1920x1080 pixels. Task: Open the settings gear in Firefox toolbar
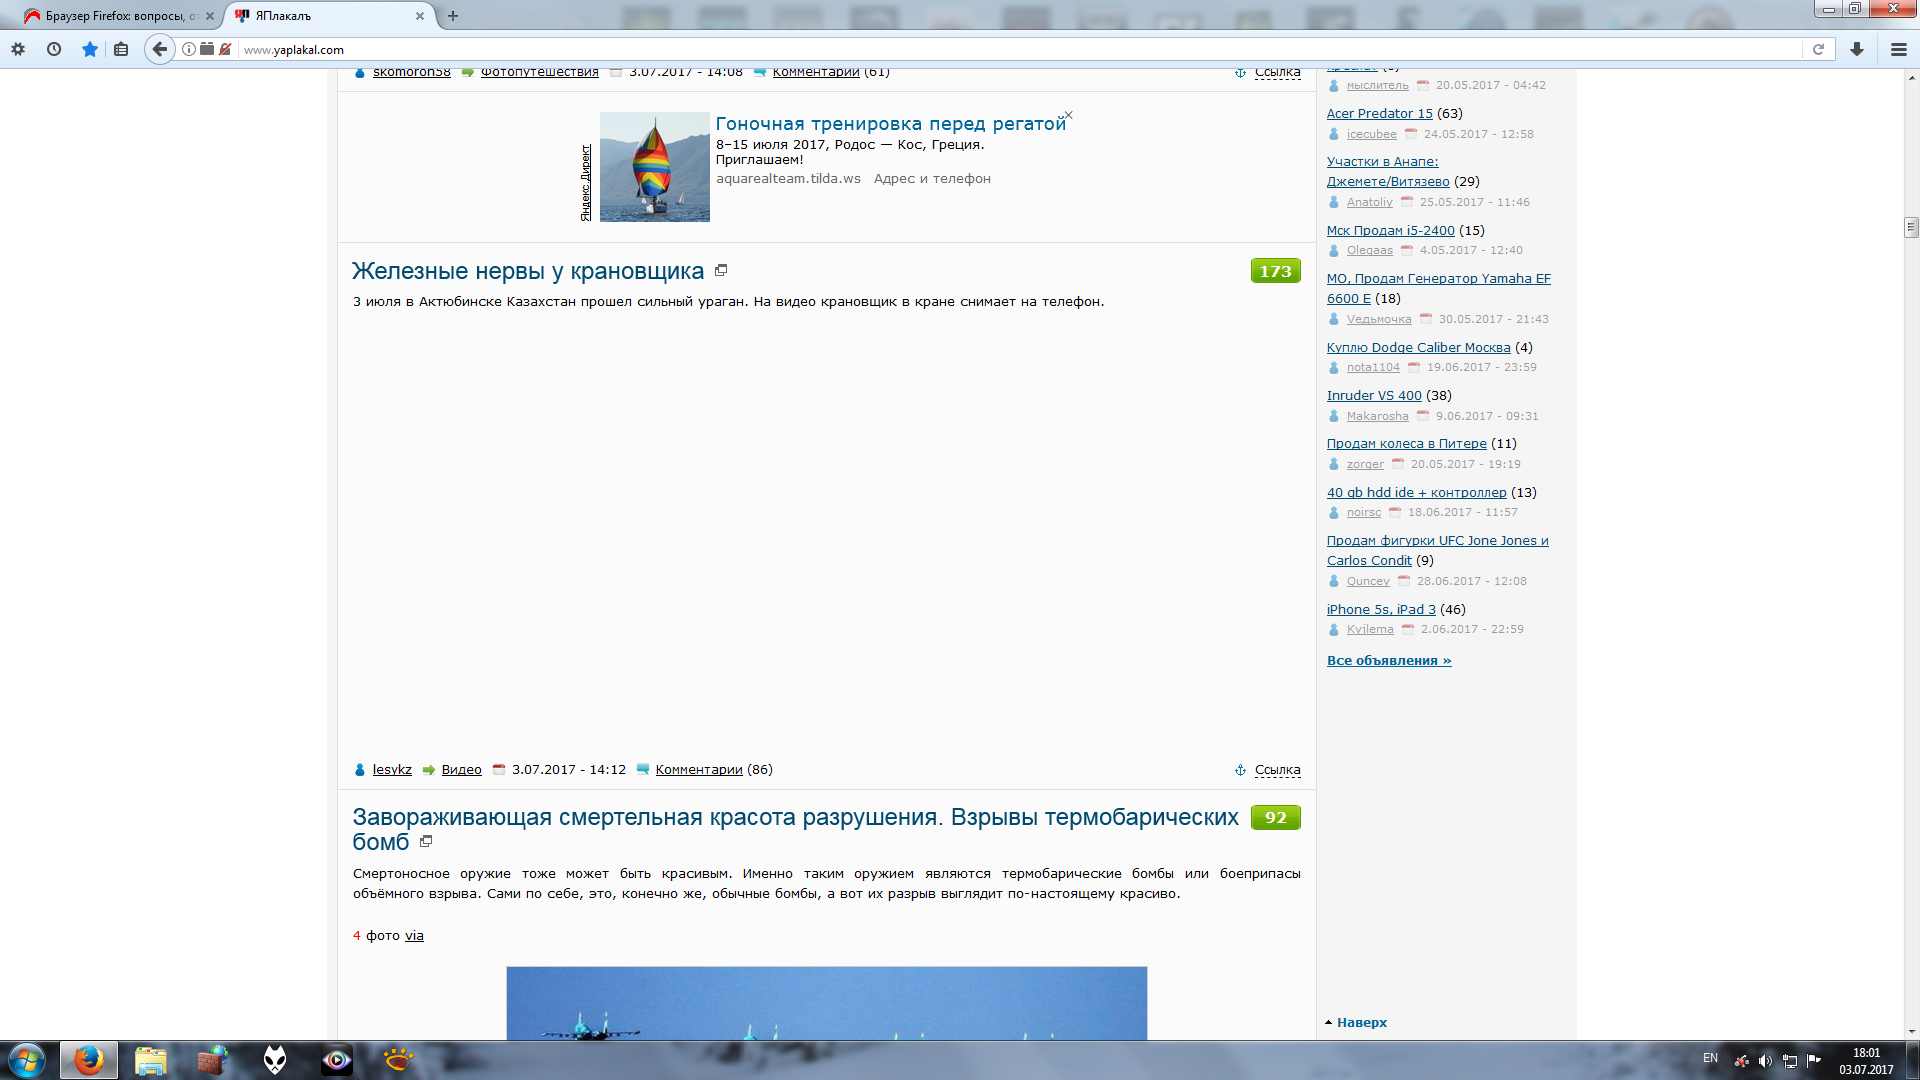coord(18,49)
